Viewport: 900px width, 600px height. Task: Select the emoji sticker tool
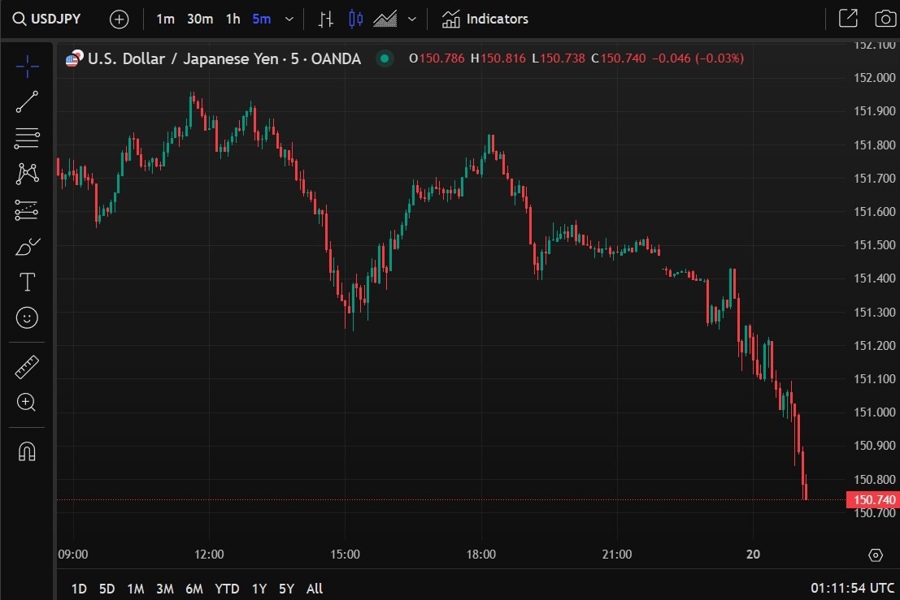pyautogui.click(x=26, y=318)
